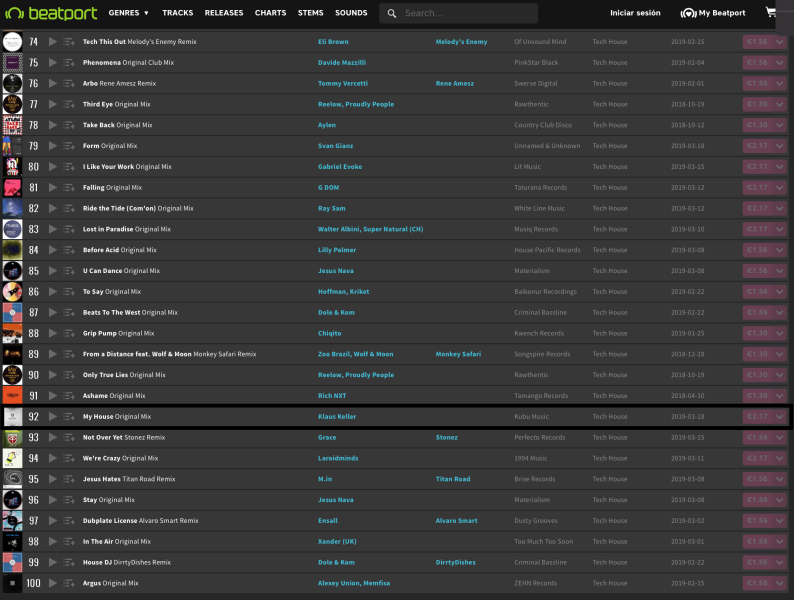
Task: Click the Beatport logo
Action: point(51,13)
